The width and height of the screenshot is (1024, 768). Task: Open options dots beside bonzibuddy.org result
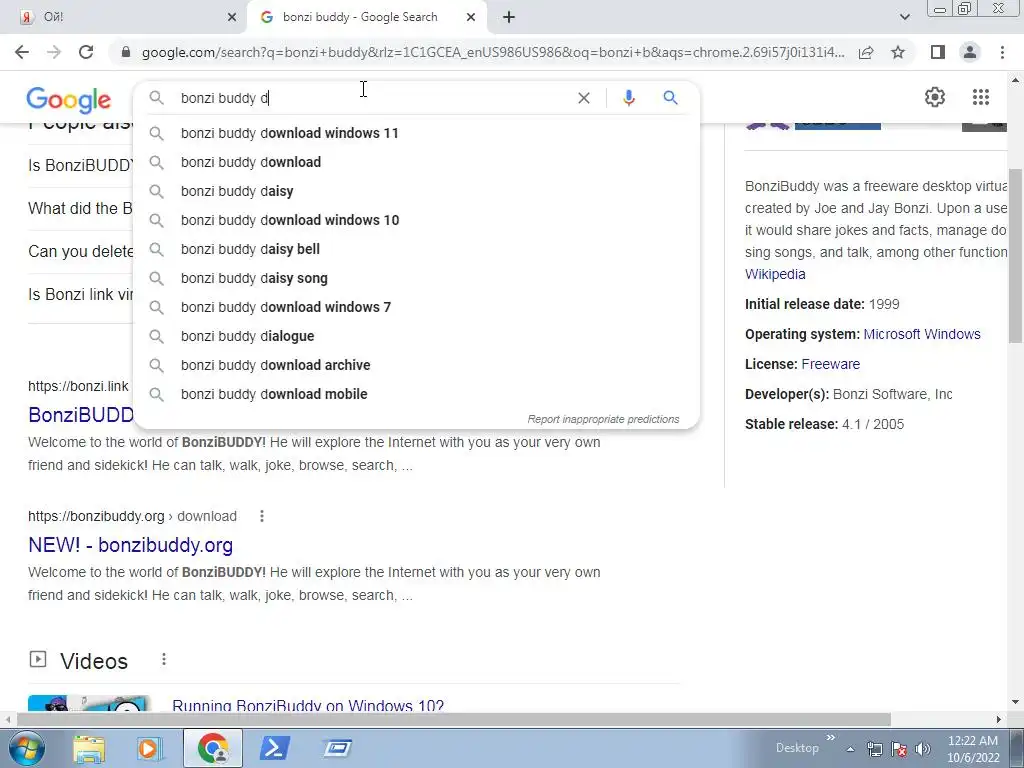click(262, 516)
